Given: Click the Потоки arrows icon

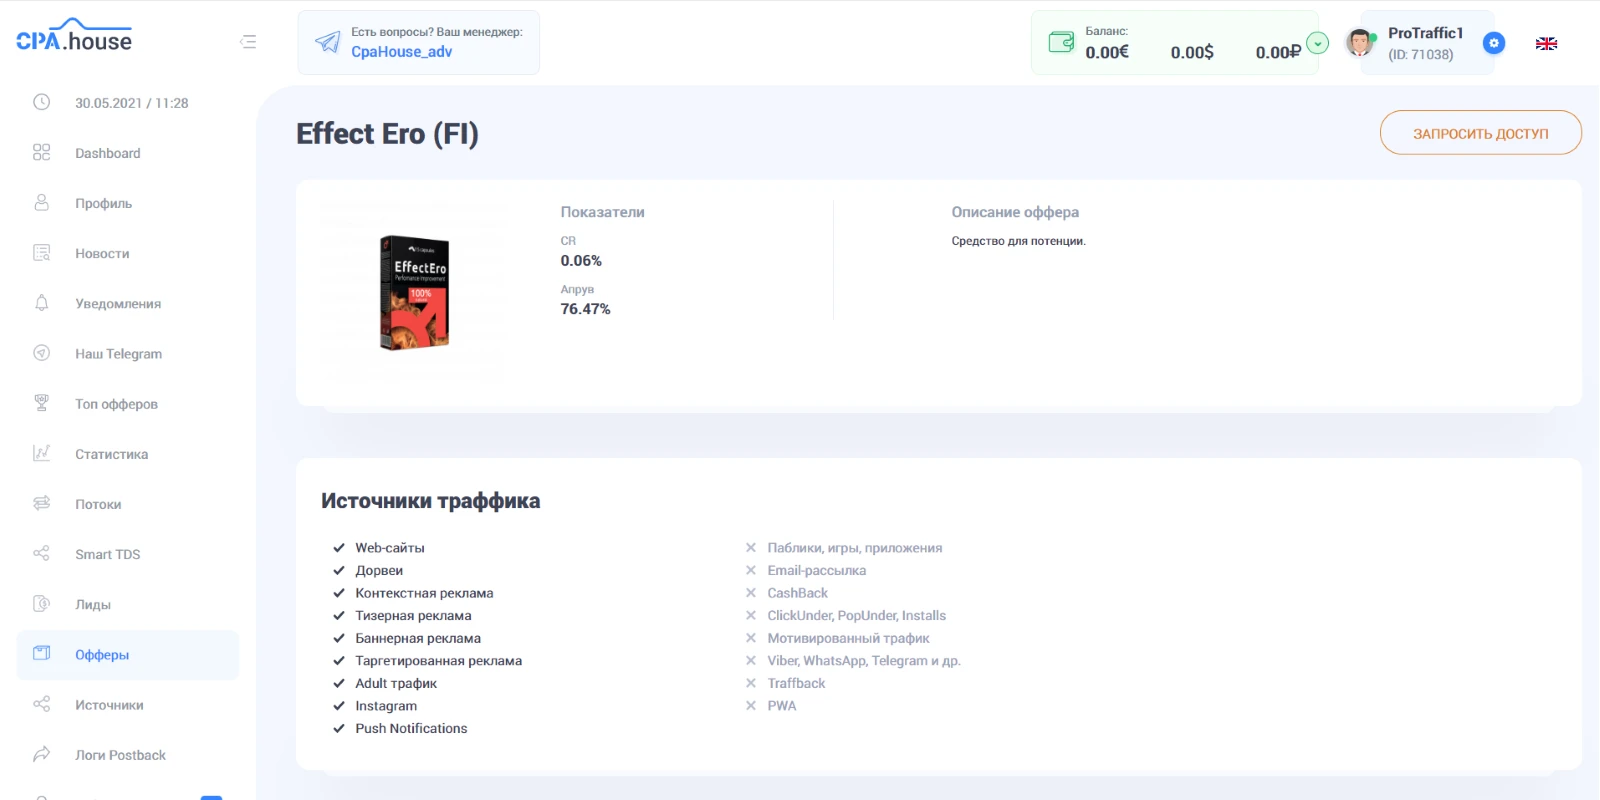Looking at the screenshot, I should coord(41,502).
